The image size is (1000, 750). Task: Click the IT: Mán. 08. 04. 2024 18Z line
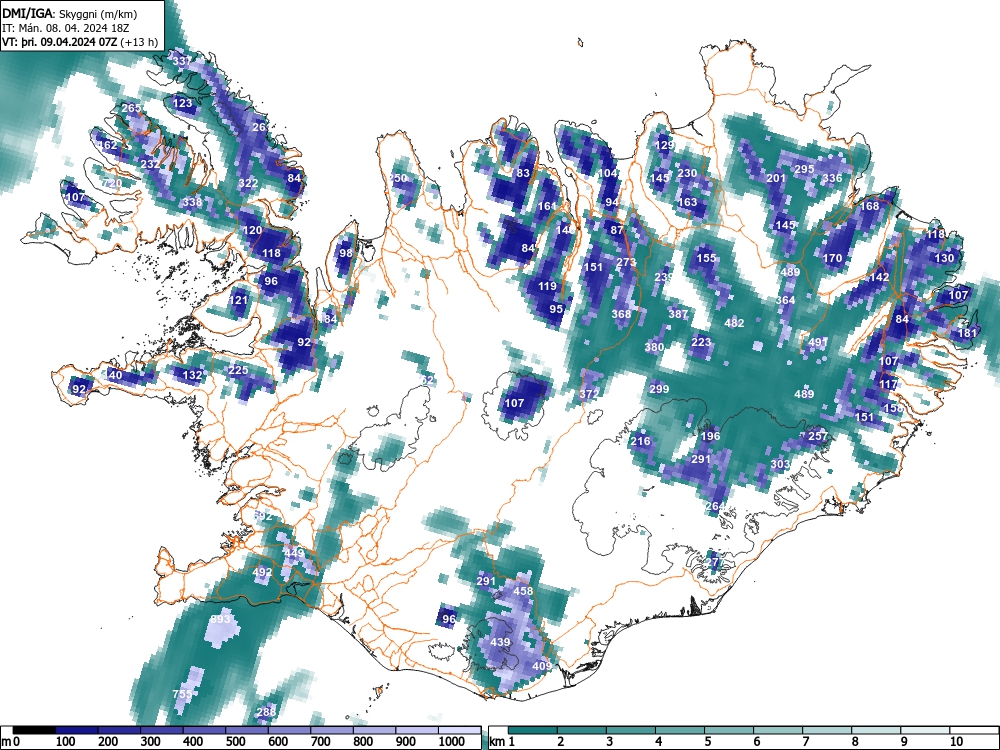65,28
